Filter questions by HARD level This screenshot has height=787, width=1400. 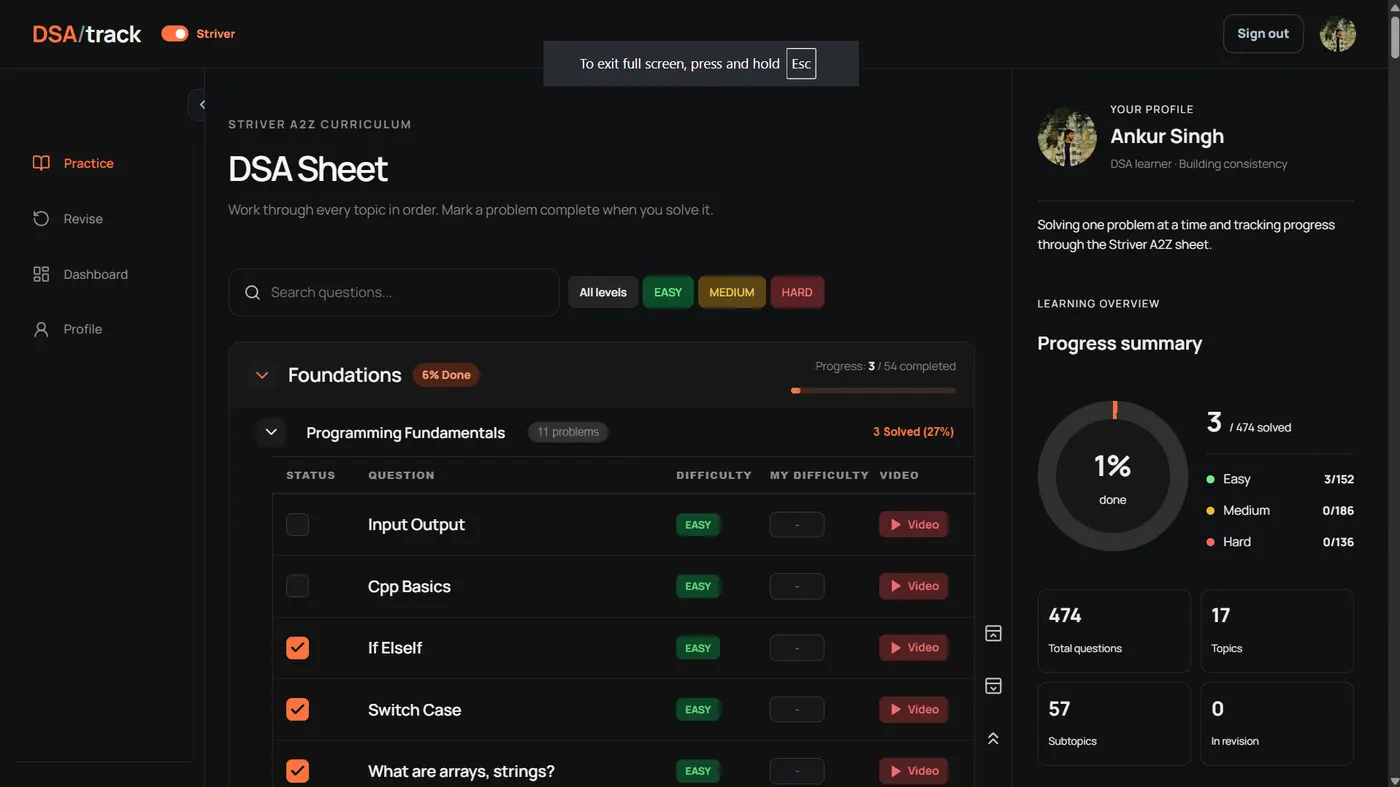click(797, 293)
